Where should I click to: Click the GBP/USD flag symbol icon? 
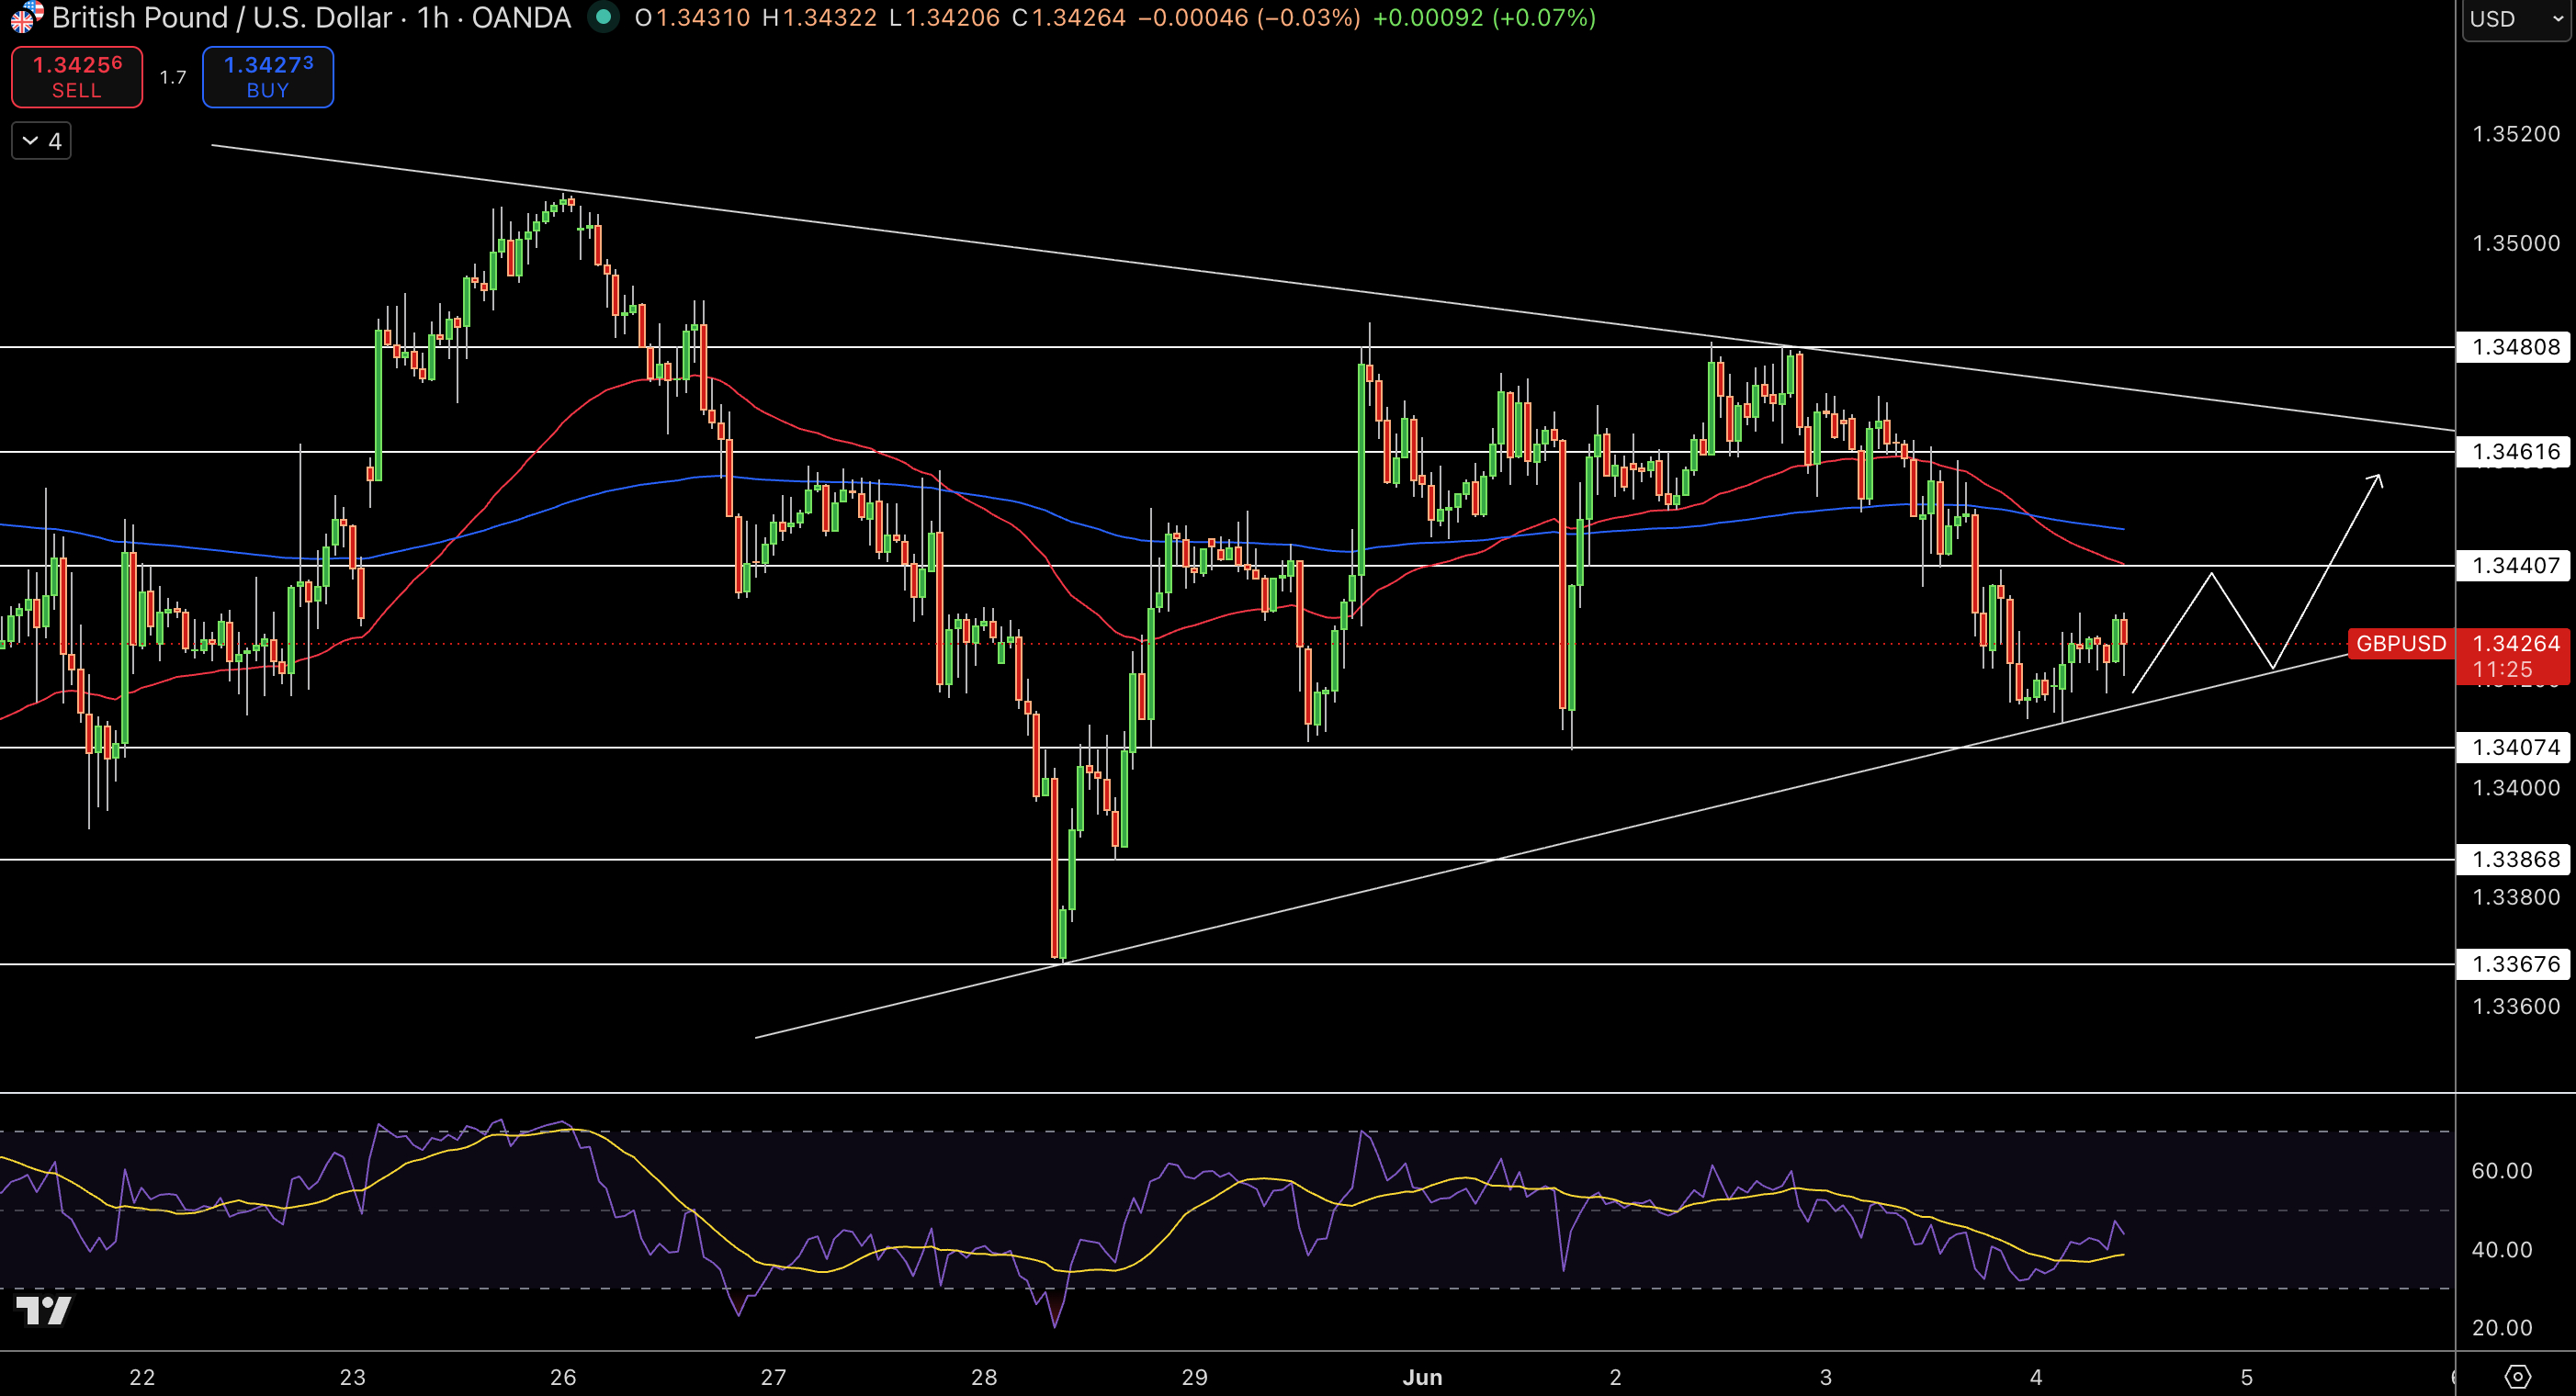coord(25,17)
